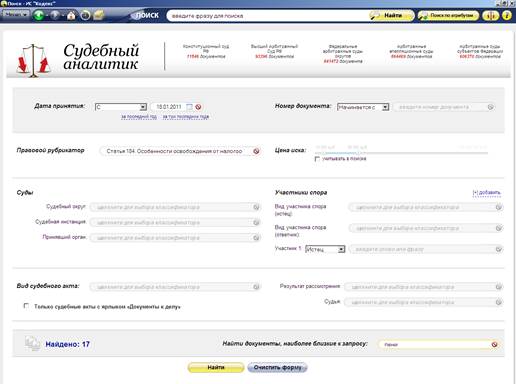Toggle only acts with «Документы к делу» checkbox
Screen dimensions: 516x384
click(x=26, y=306)
